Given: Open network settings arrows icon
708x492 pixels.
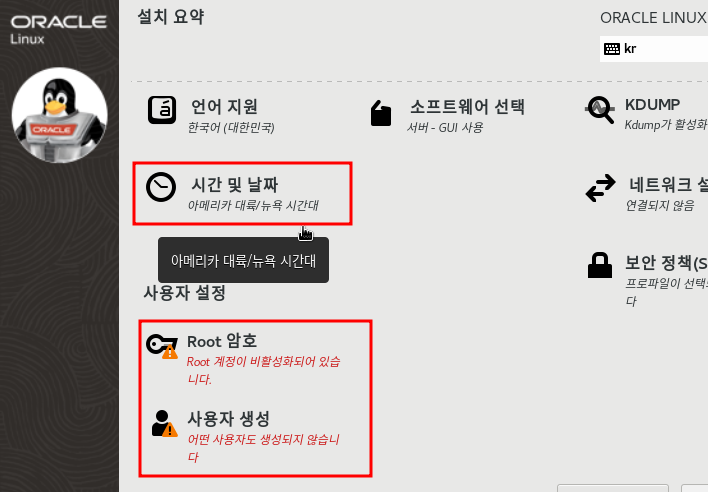Looking at the screenshot, I should tap(600, 188).
